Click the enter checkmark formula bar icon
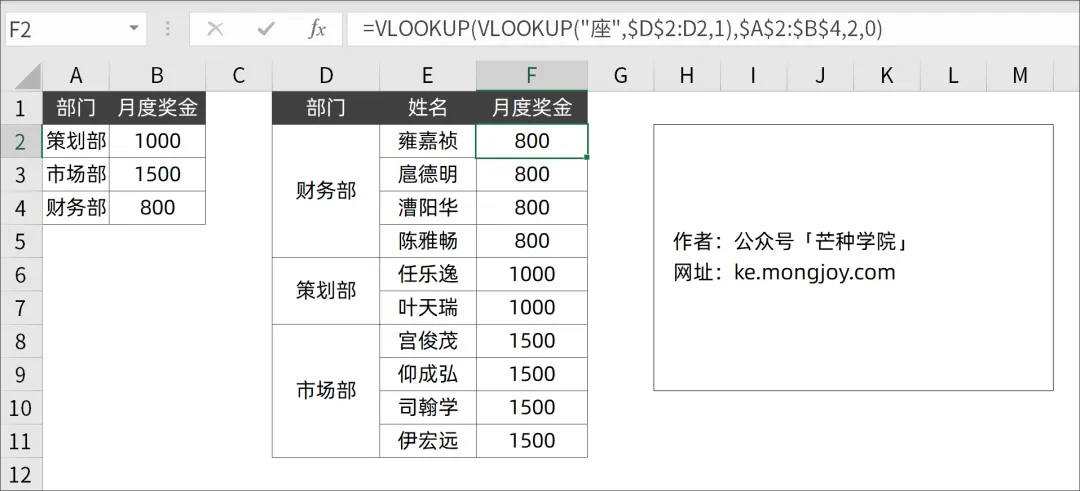The height and width of the screenshot is (491, 1080). pos(266,29)
